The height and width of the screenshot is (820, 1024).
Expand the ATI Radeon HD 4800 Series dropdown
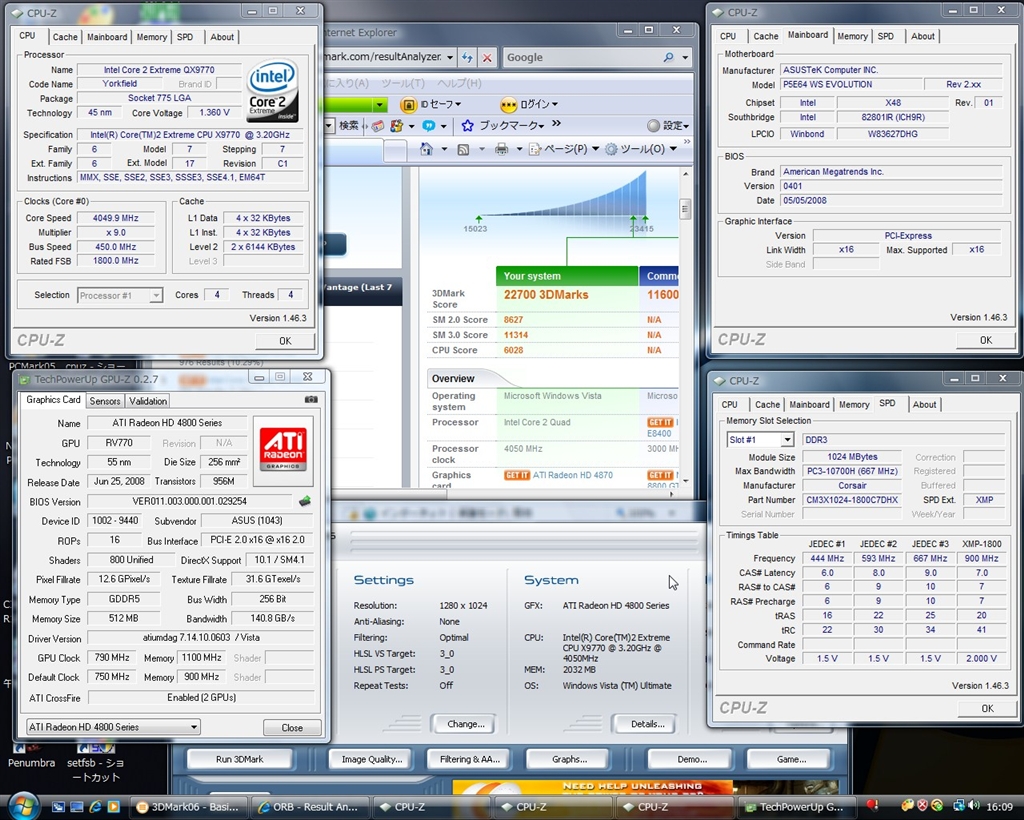click(194, 727)
